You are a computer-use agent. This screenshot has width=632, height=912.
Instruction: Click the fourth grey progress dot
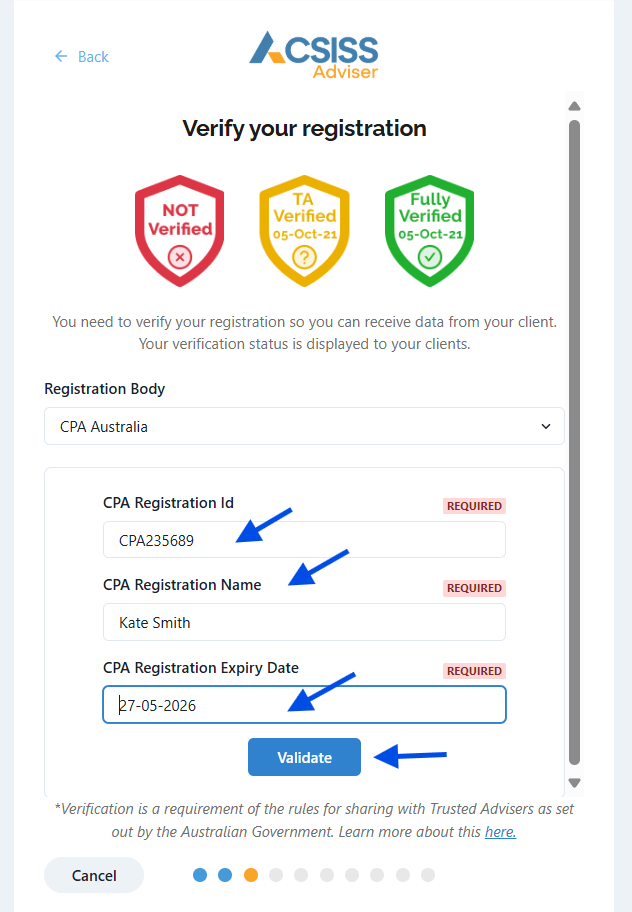(352, 875)
